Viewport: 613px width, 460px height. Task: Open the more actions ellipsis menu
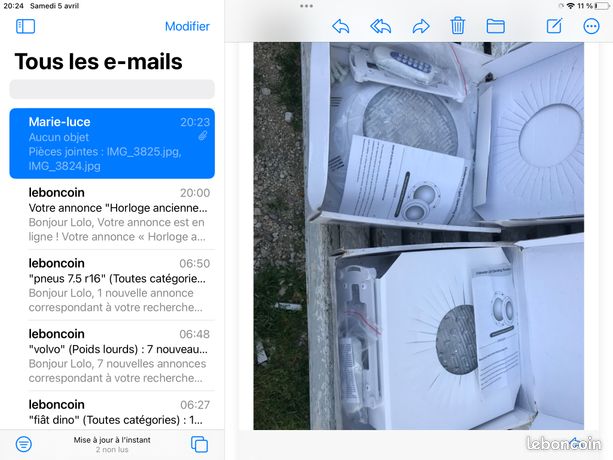pos(591,26)
